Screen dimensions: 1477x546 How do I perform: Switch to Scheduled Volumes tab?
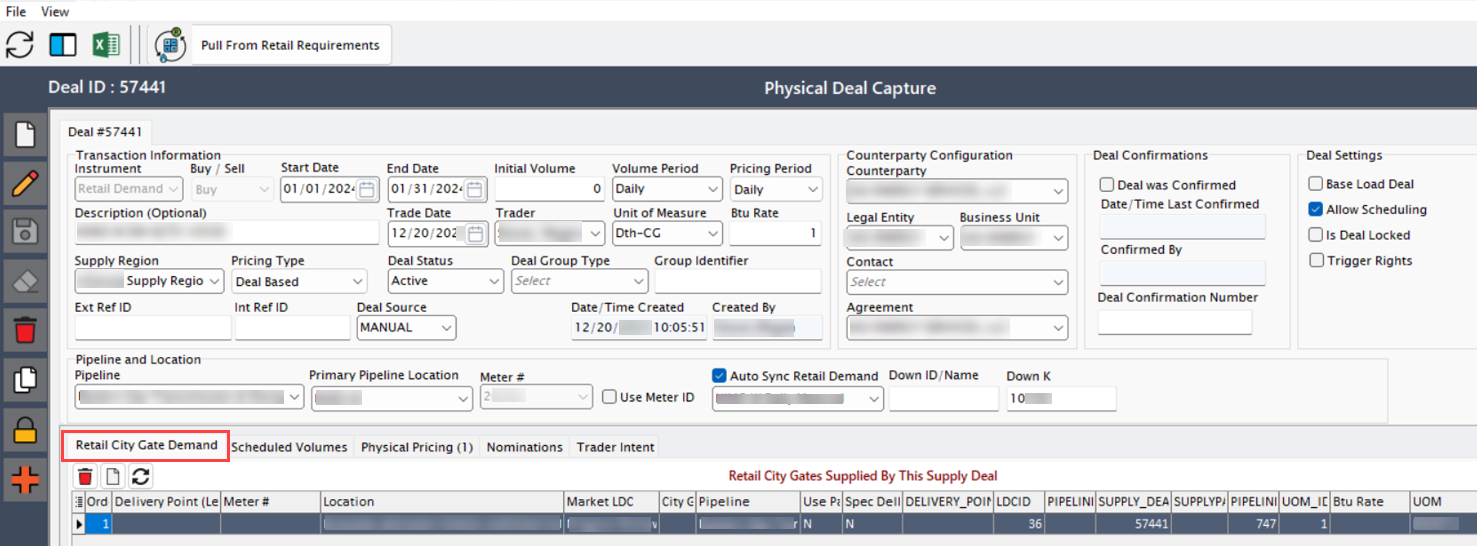[289, 447]
